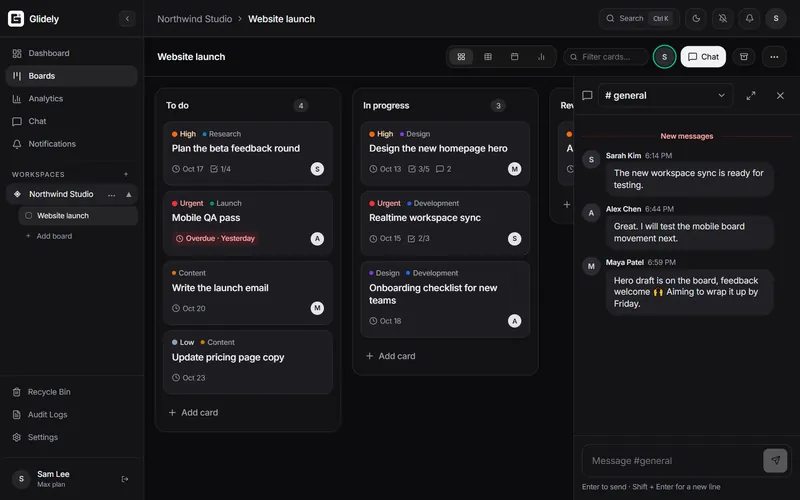Send the chat message with paper plane

point(775,461)
